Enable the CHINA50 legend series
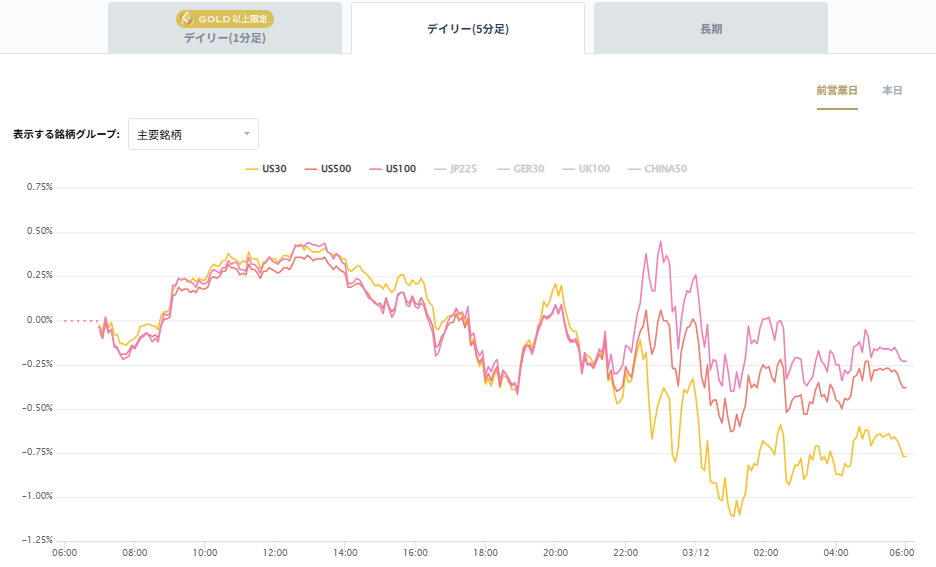The image size is (936, 567). click(x=658, y=169)
